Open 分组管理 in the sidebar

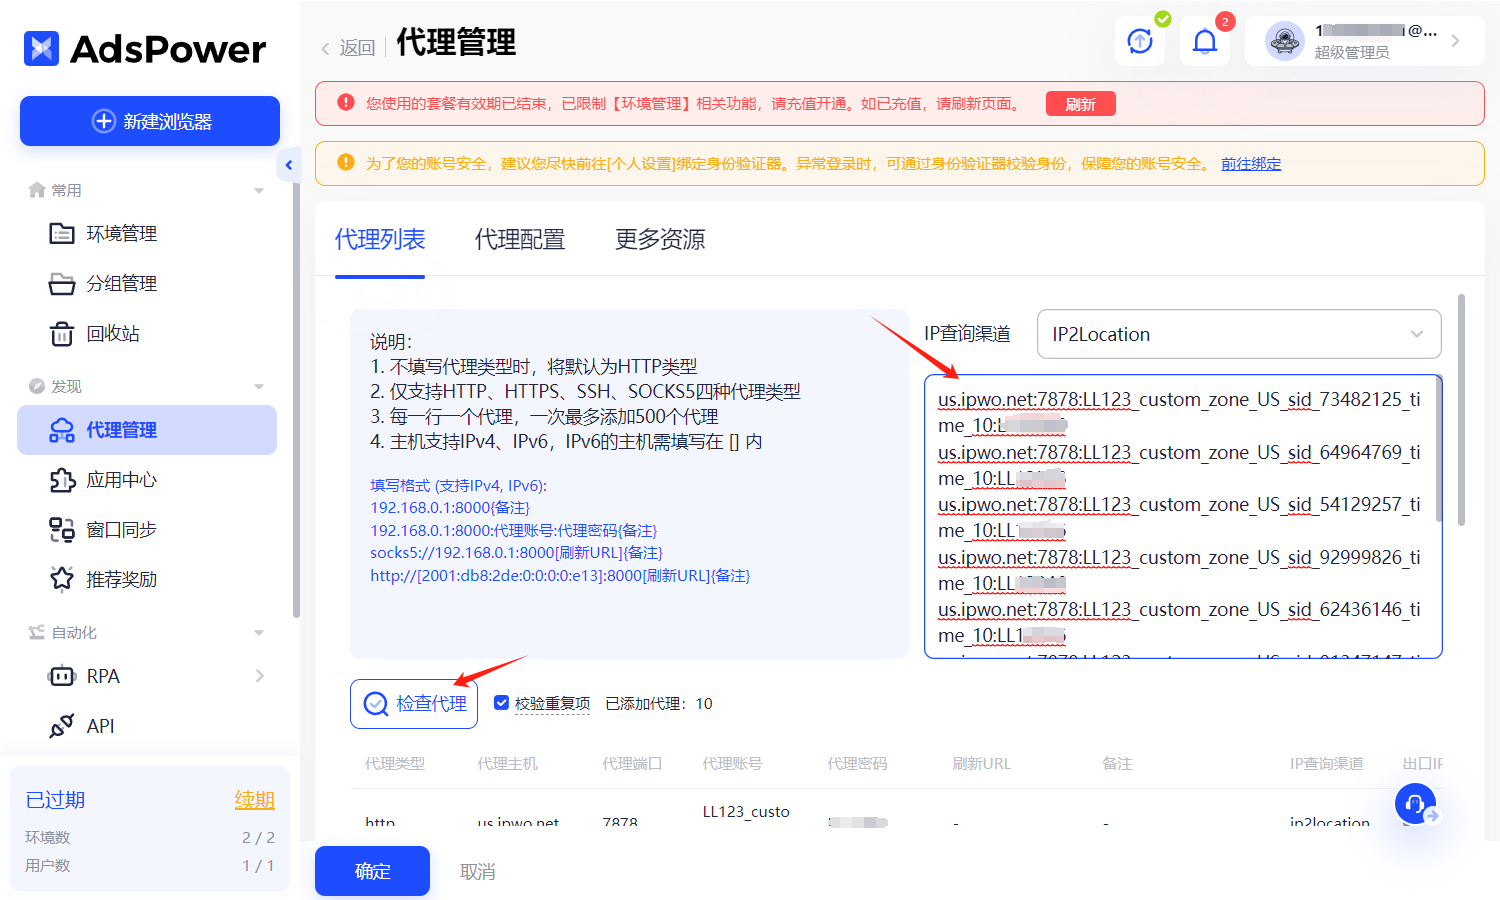coord(147,284)
